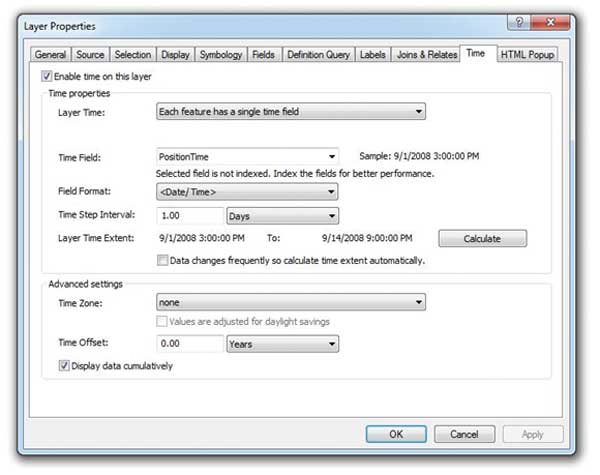Switch to the Source tab
The image size is (600, 475).
(x=90, y=55)
